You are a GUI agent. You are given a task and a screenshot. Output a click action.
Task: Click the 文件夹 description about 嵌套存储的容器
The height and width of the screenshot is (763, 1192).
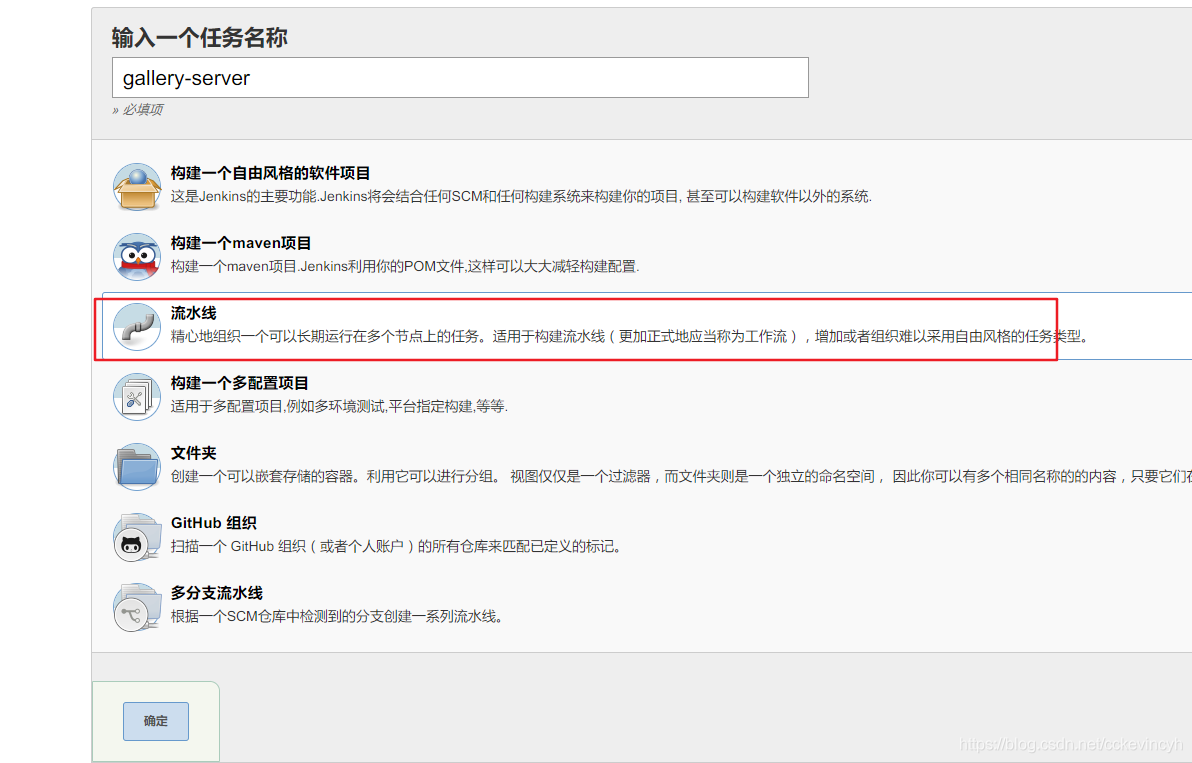click(681, 476)
